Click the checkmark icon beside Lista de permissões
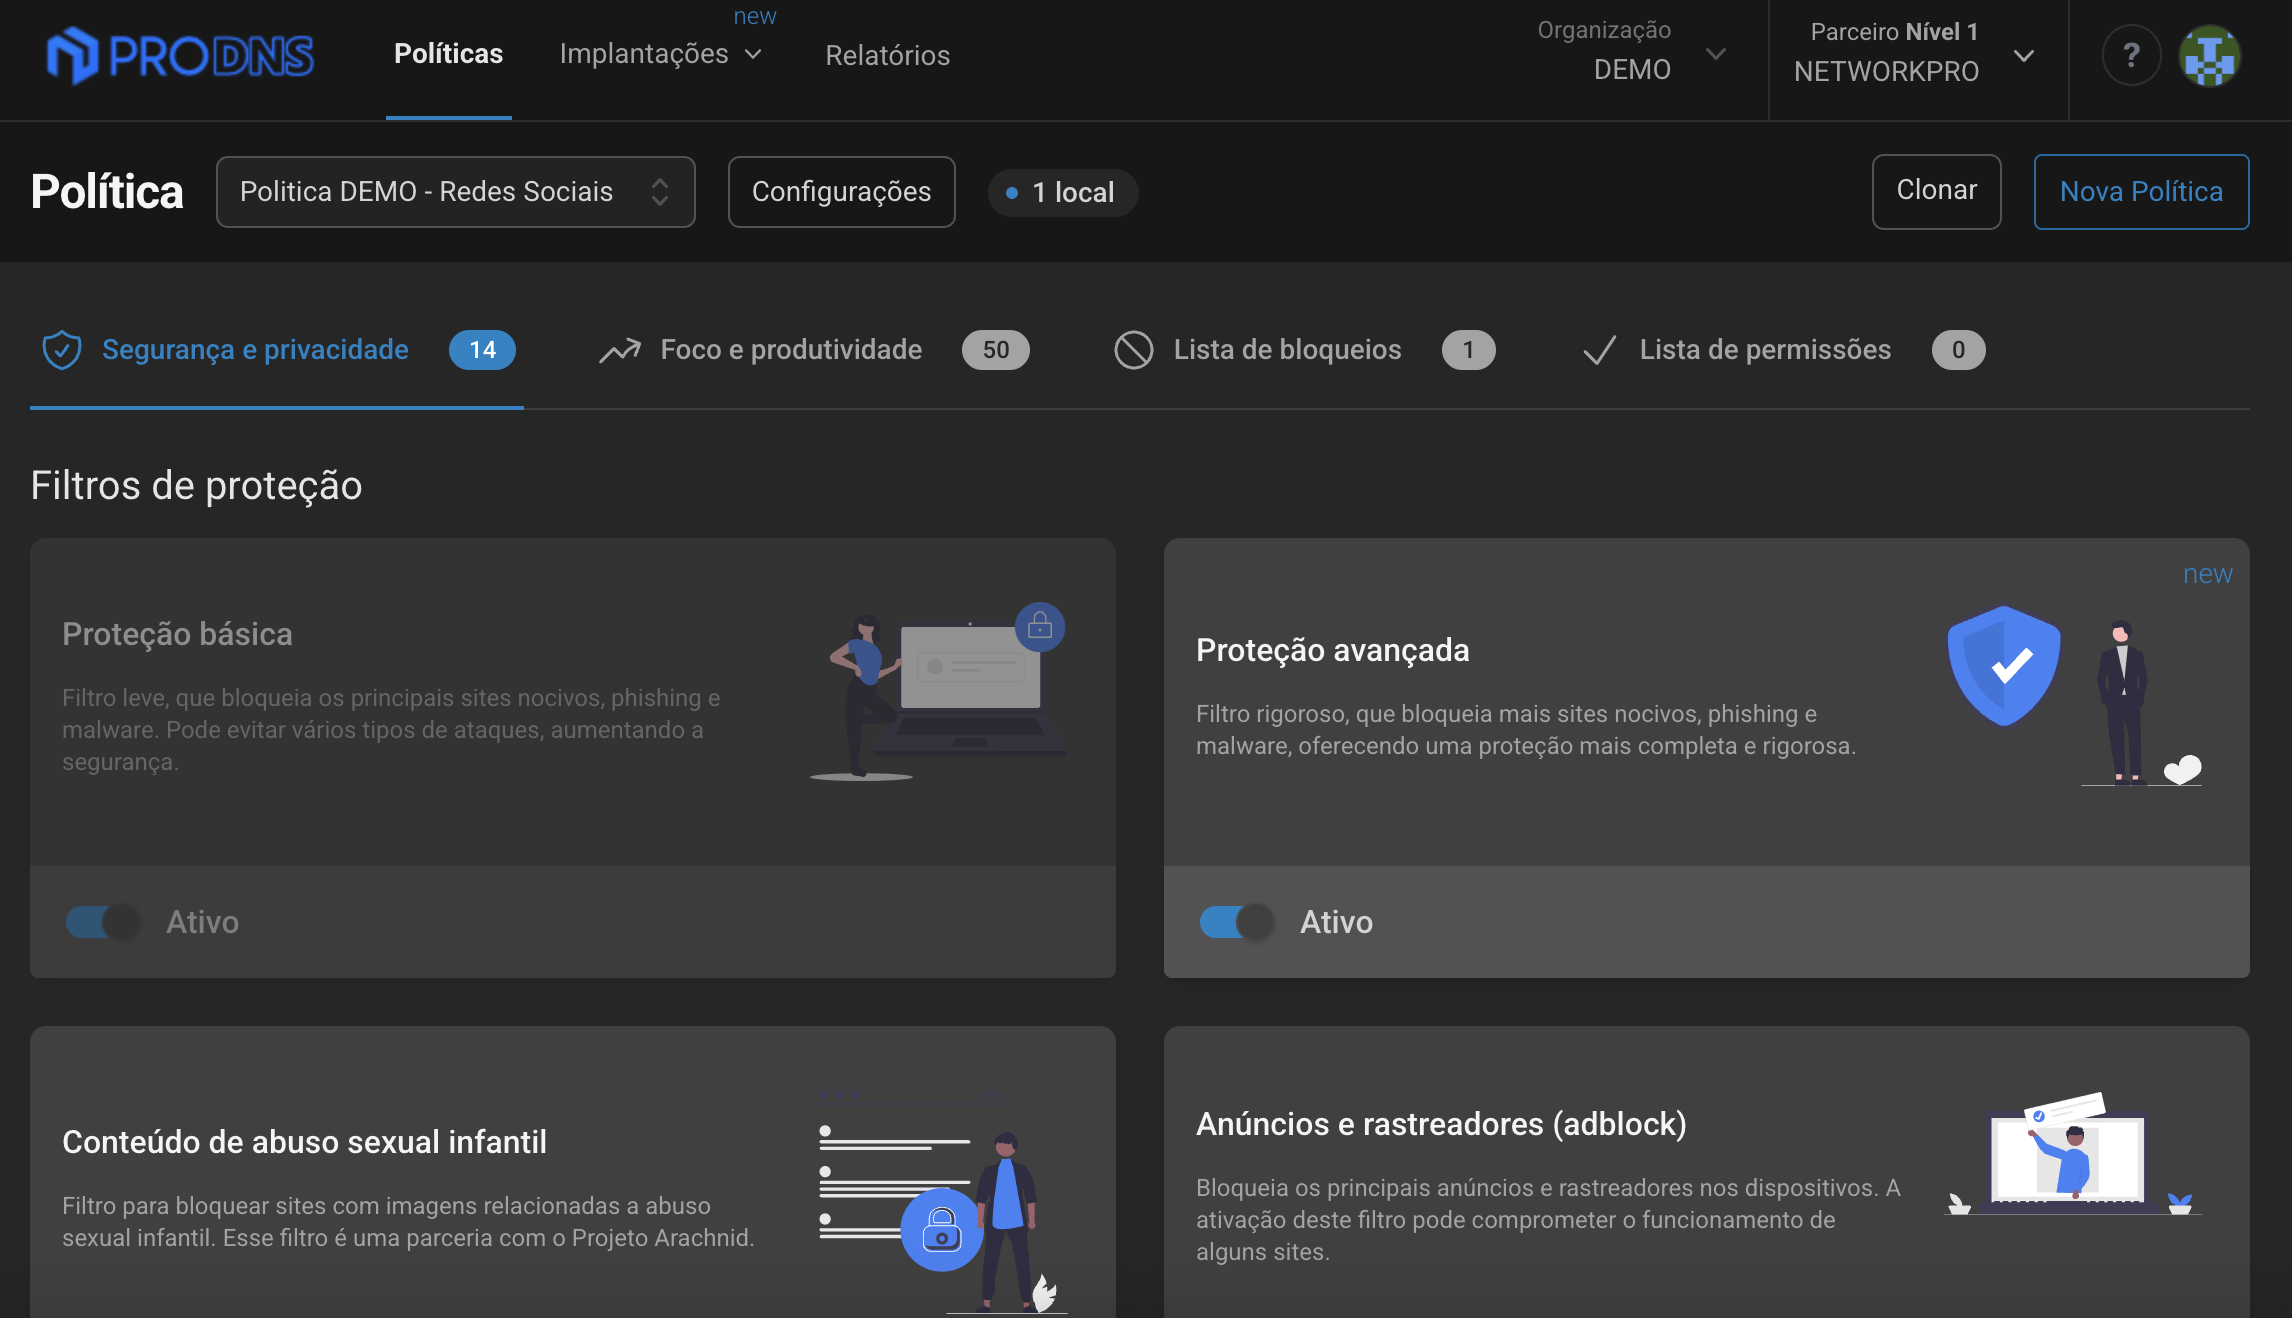This screenshot has width=2292, height=1318. tap(1597, 350)
